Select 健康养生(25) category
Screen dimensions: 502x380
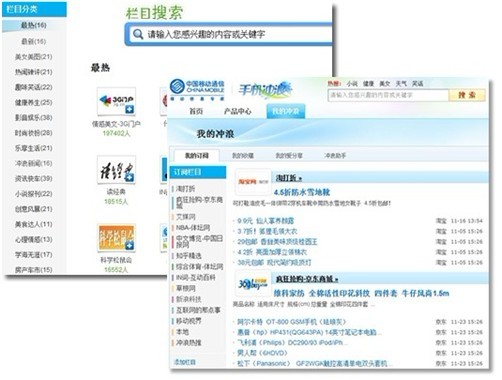click(x=34, y=102)
